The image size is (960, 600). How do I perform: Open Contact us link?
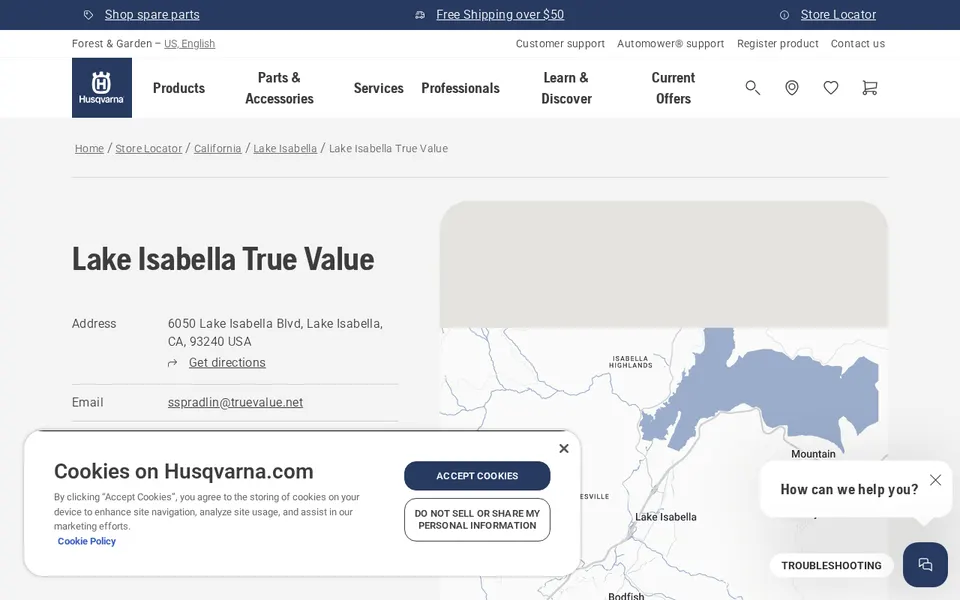pos(858,43)
